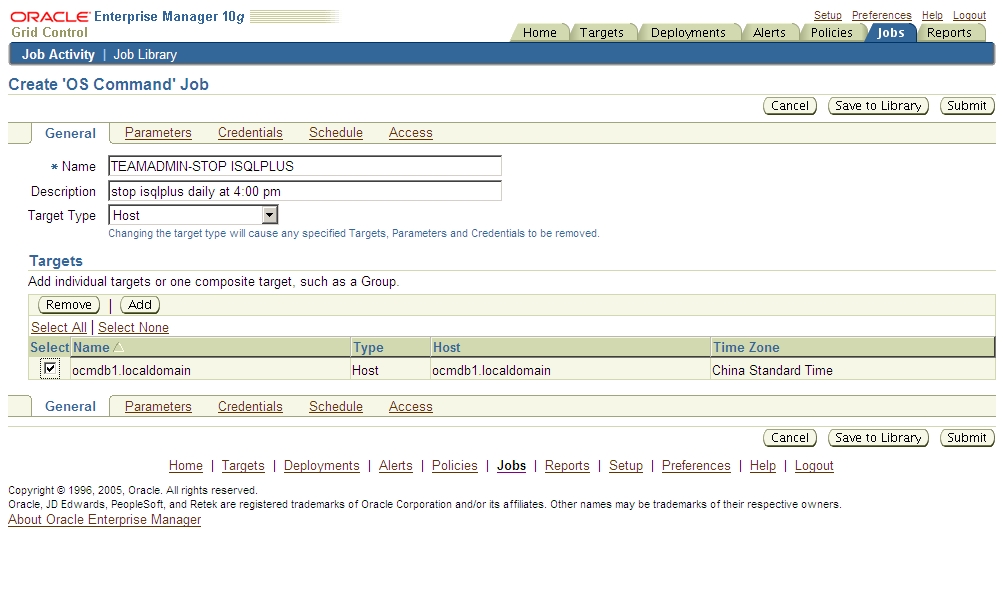Go to the upper Credentials sub-tab

point(250,132)
